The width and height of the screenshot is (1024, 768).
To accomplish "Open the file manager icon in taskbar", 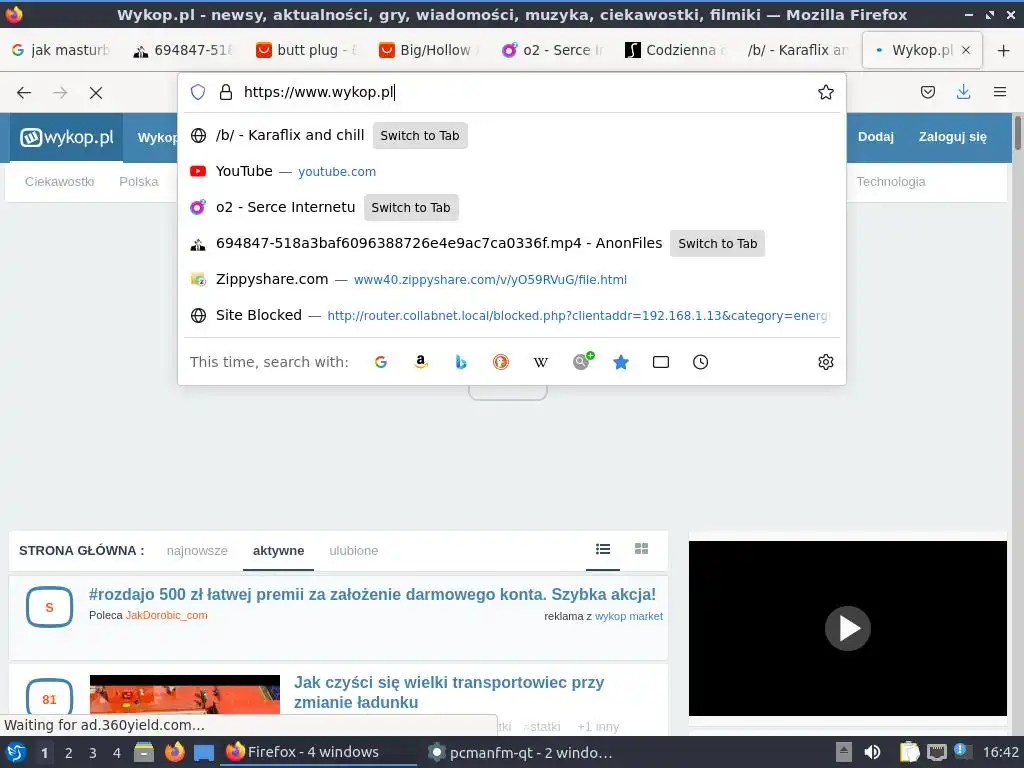I will (144, 752).
